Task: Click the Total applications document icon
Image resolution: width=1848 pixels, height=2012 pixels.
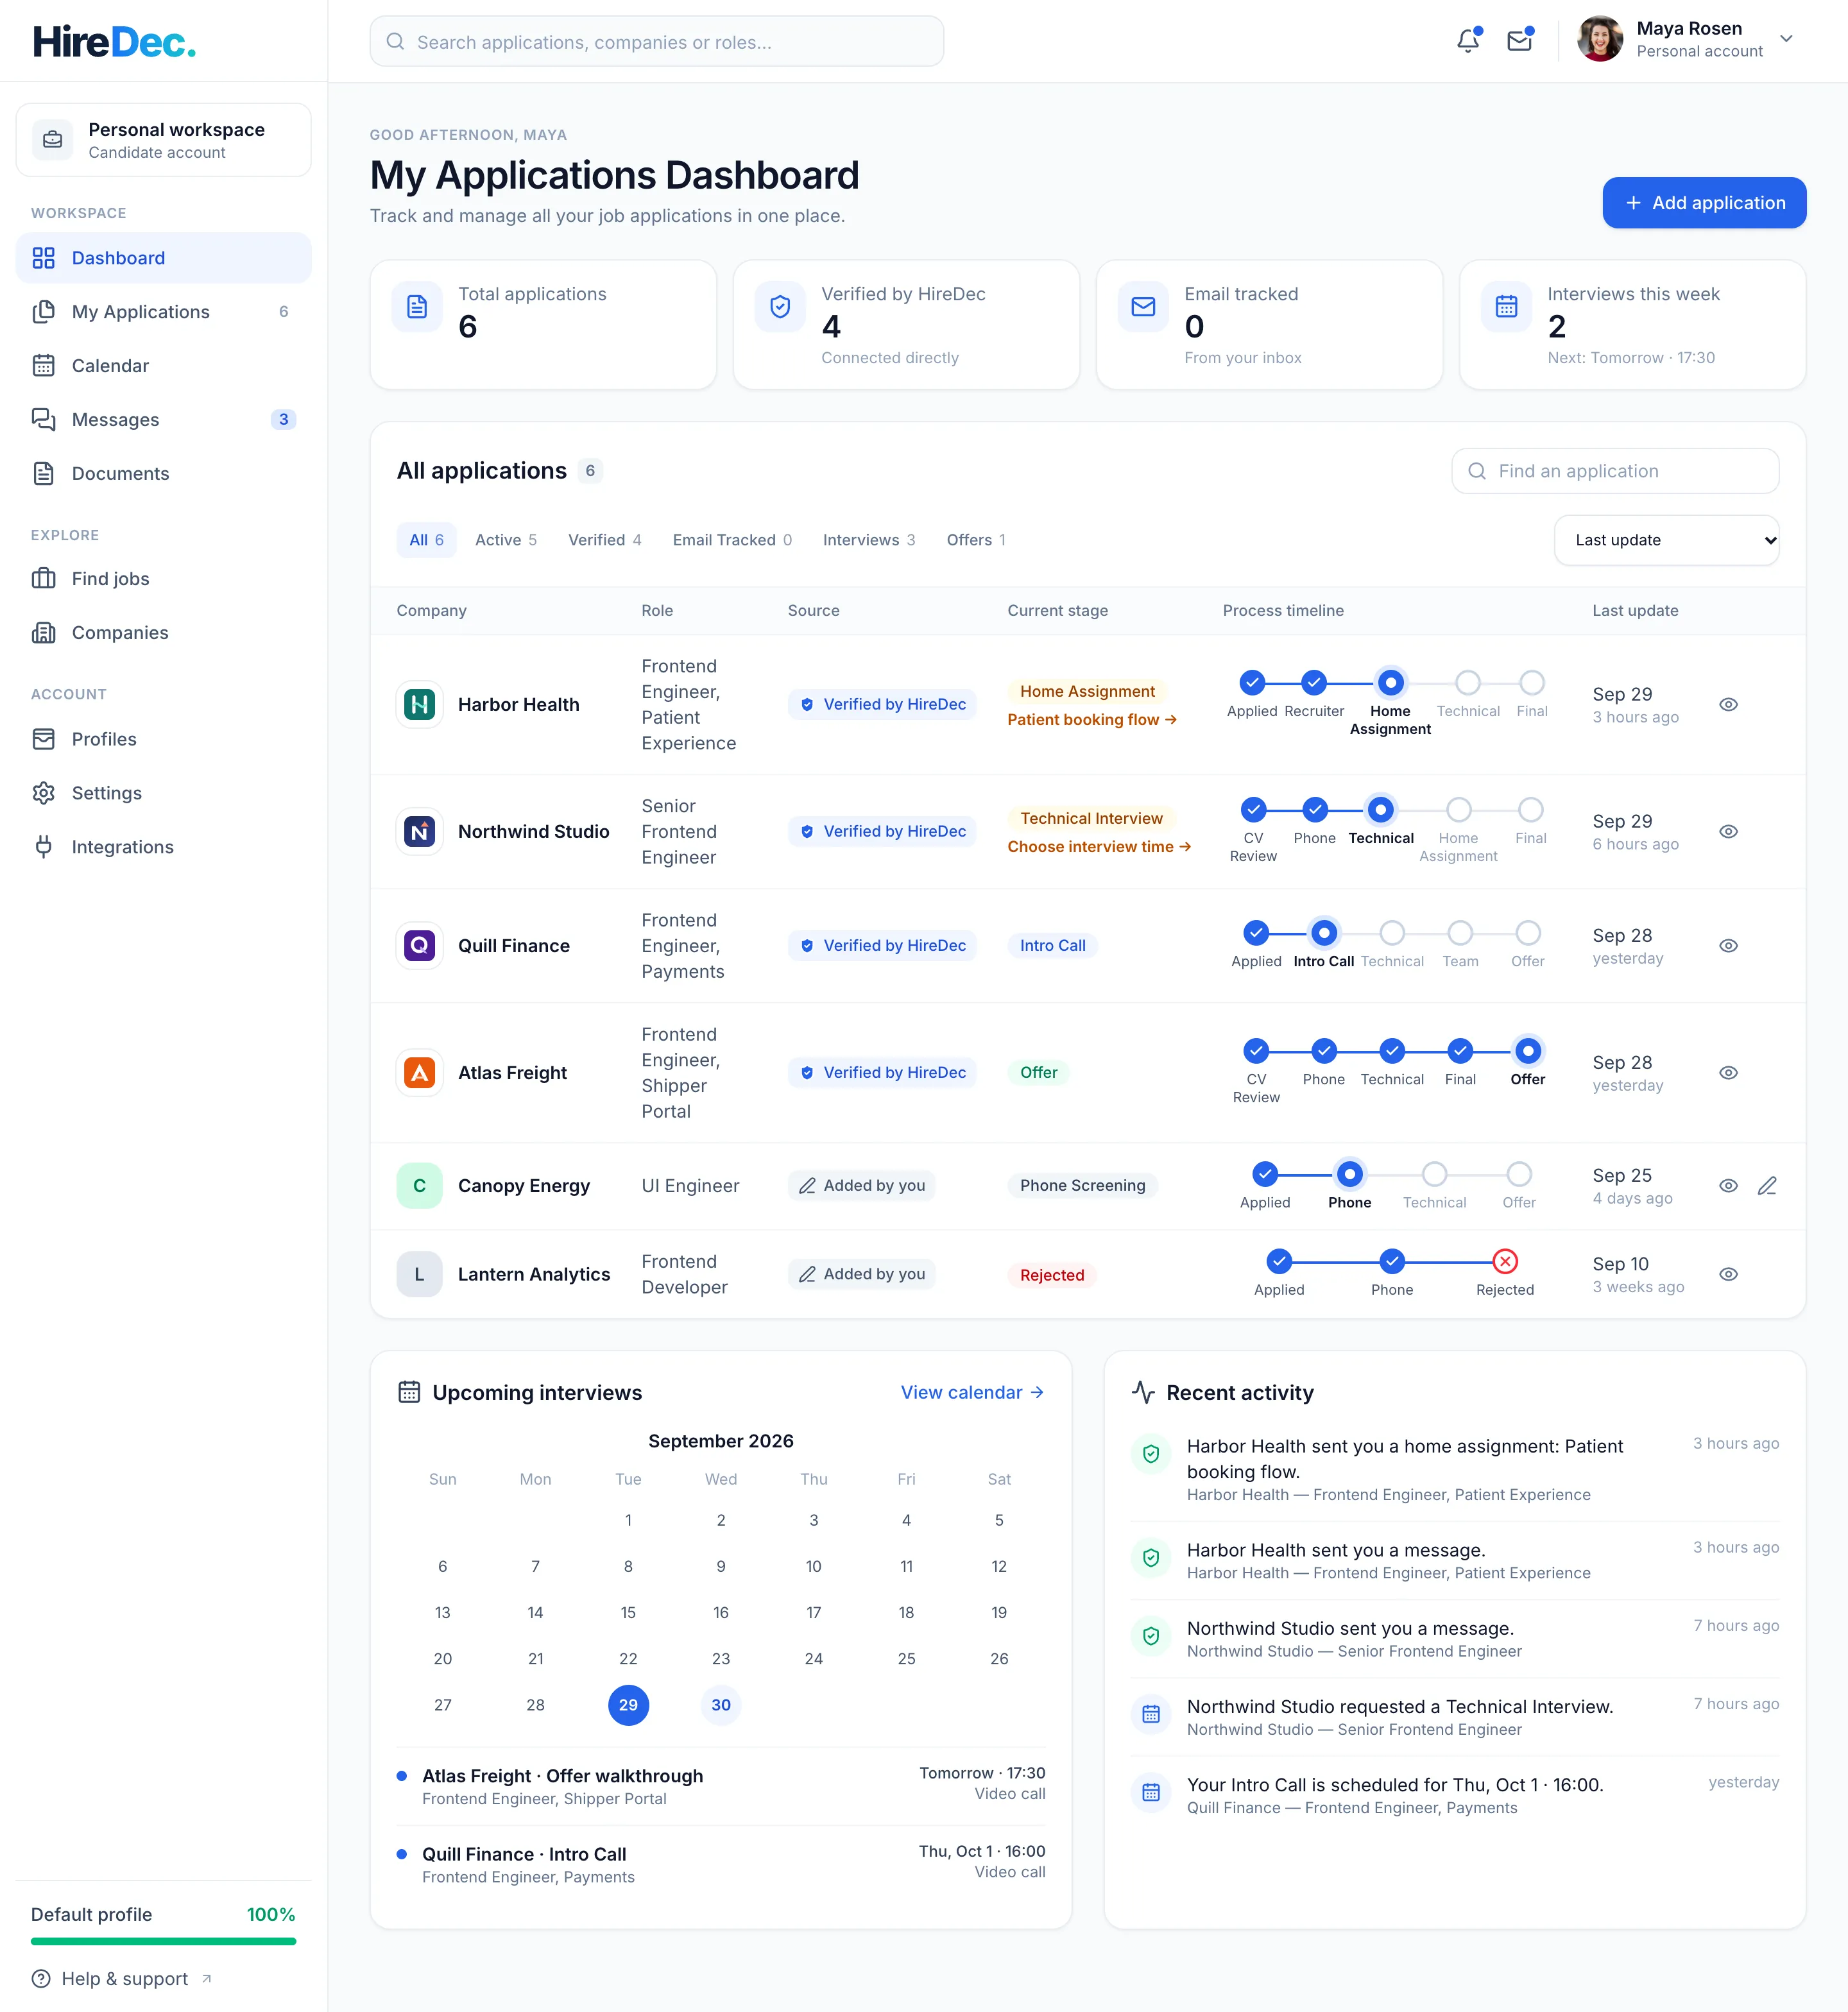Action: point(417,307)
